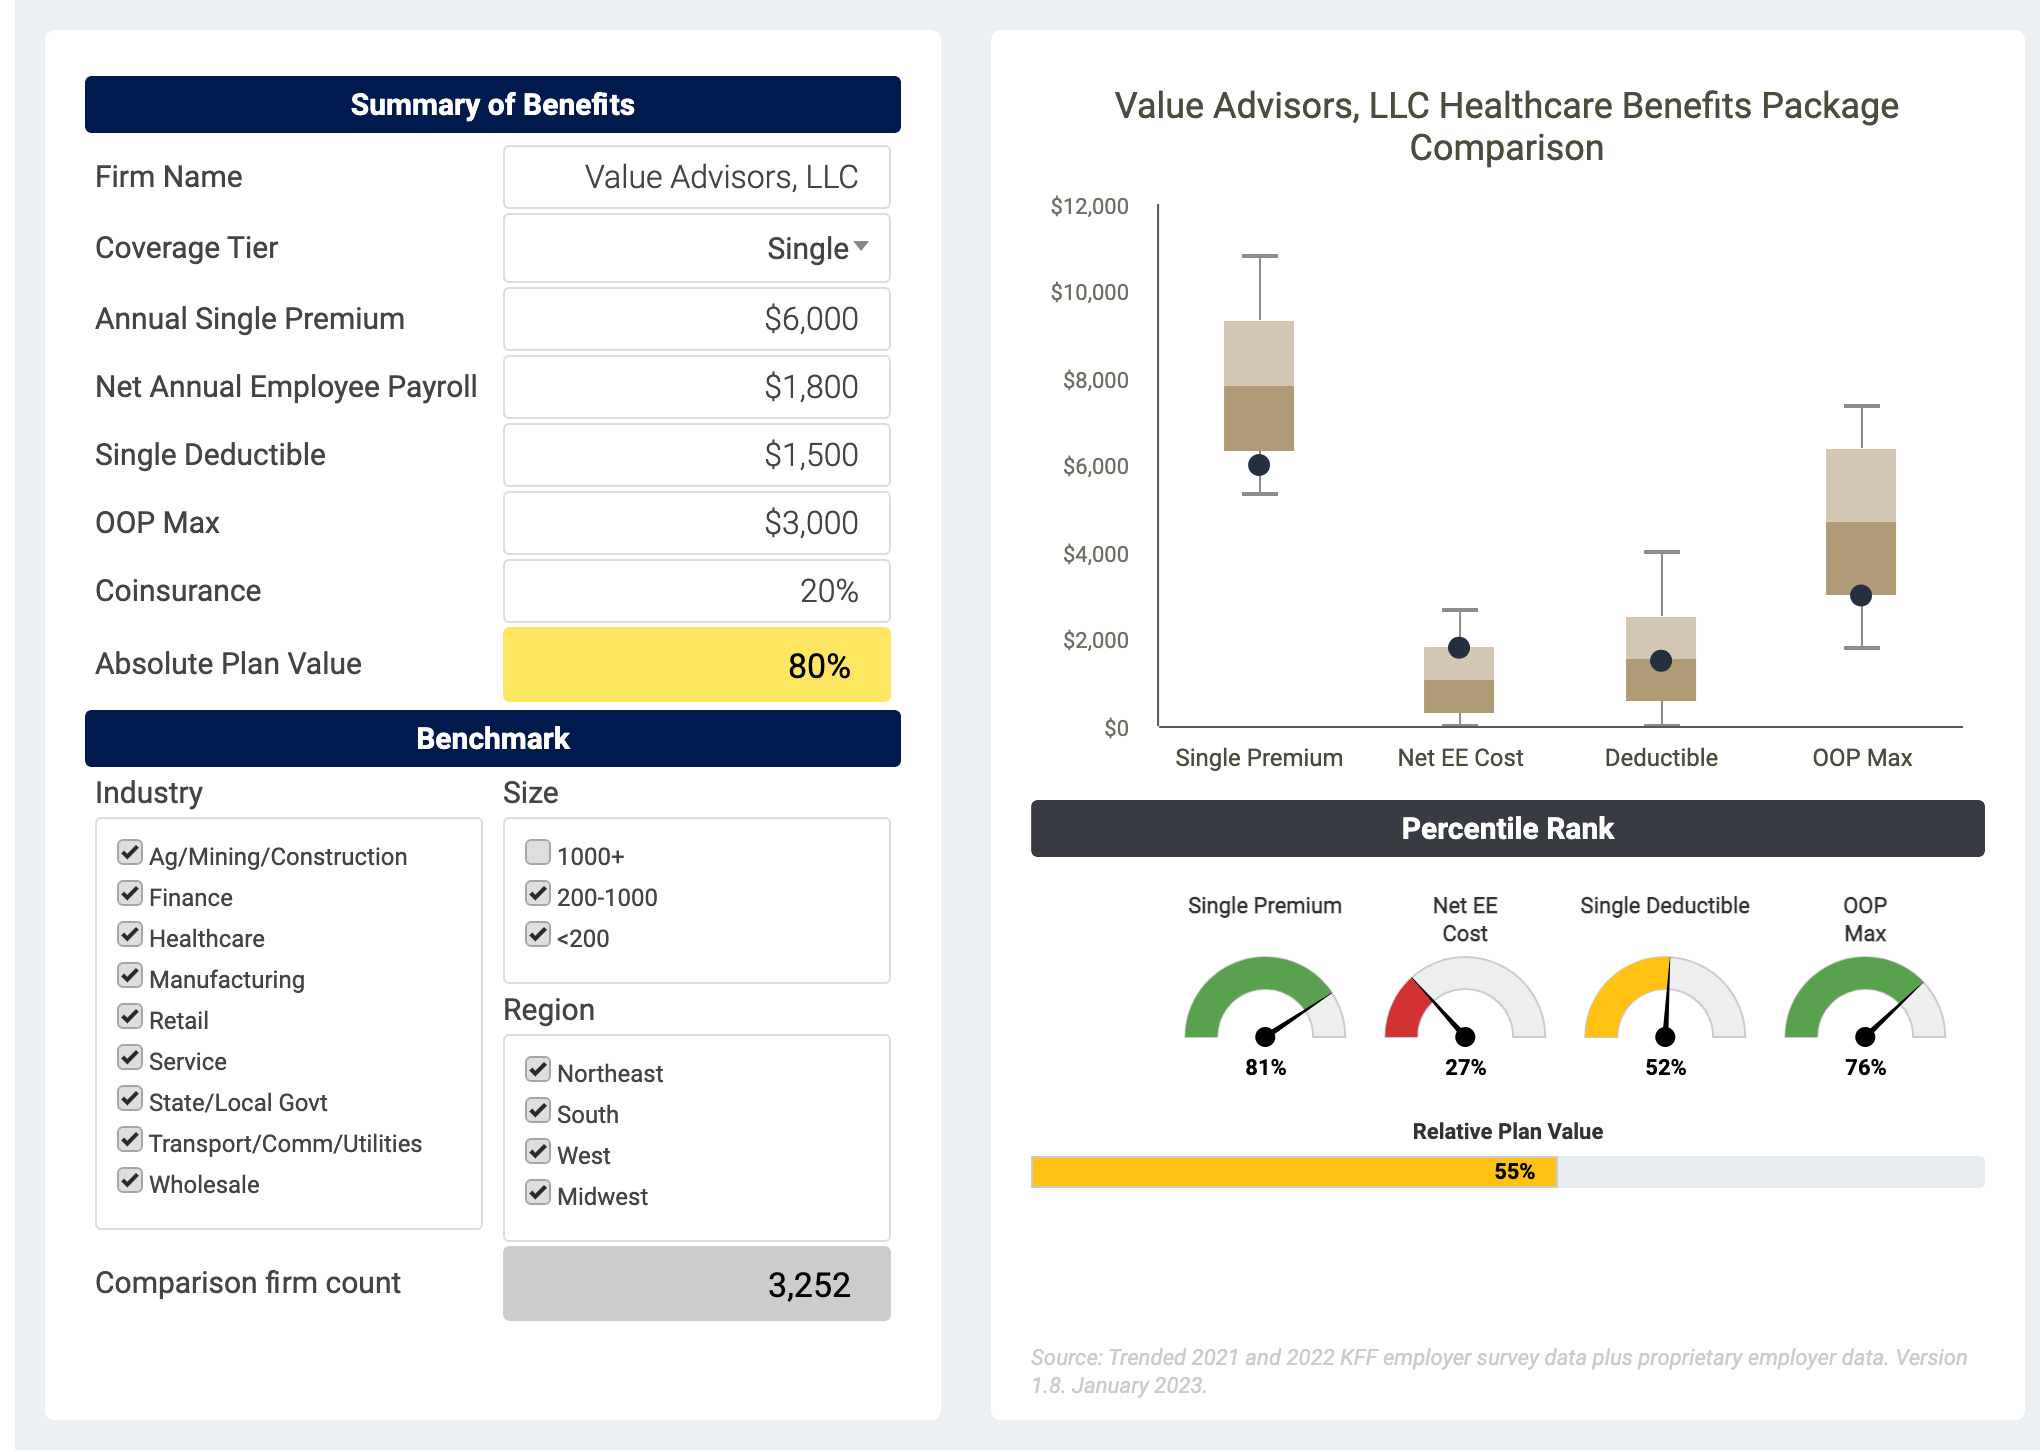Edit the Single Deductible value

[x=697, y=455]
